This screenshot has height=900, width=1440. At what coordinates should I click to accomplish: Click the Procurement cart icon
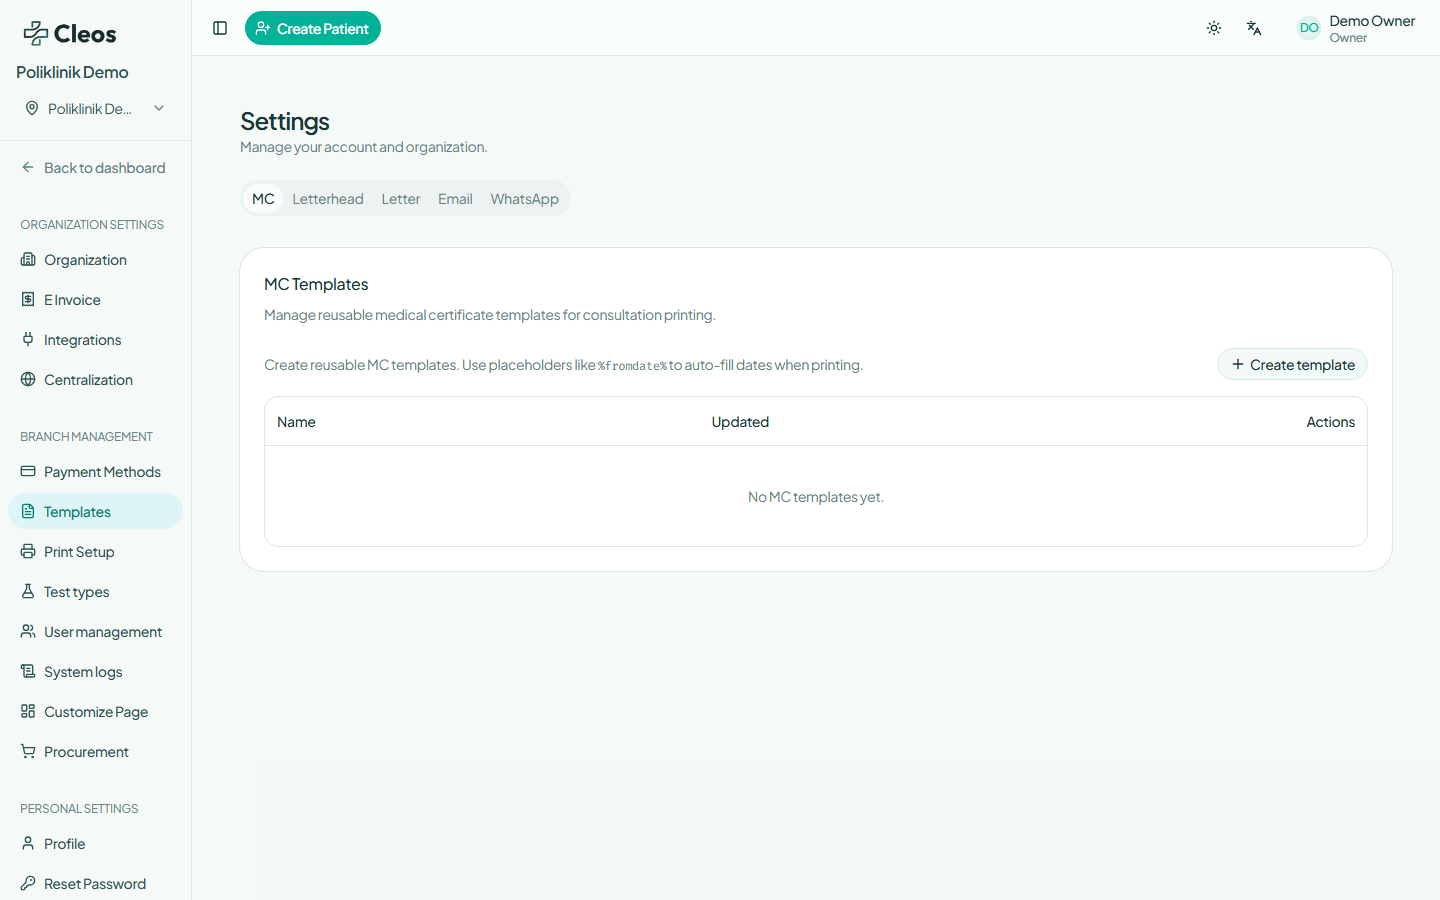pyautogui.click(x=28, y=752)
